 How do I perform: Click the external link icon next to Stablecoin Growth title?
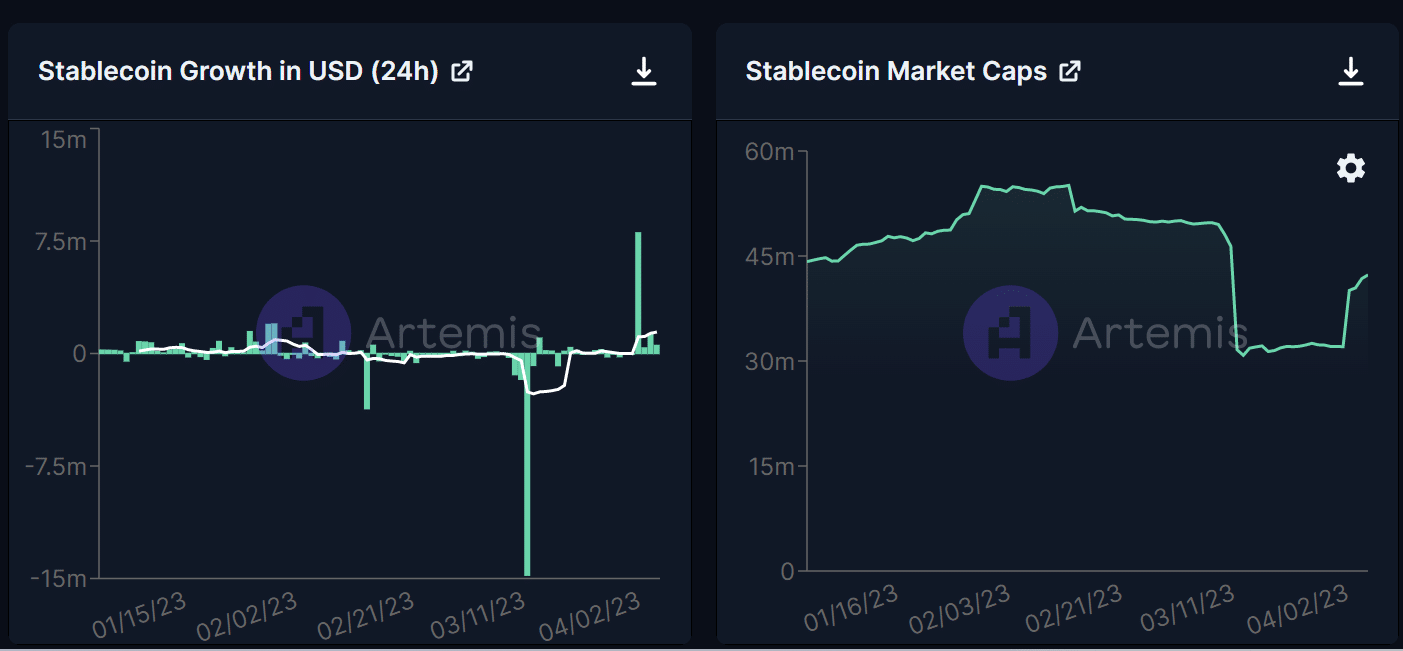[461, 71]
